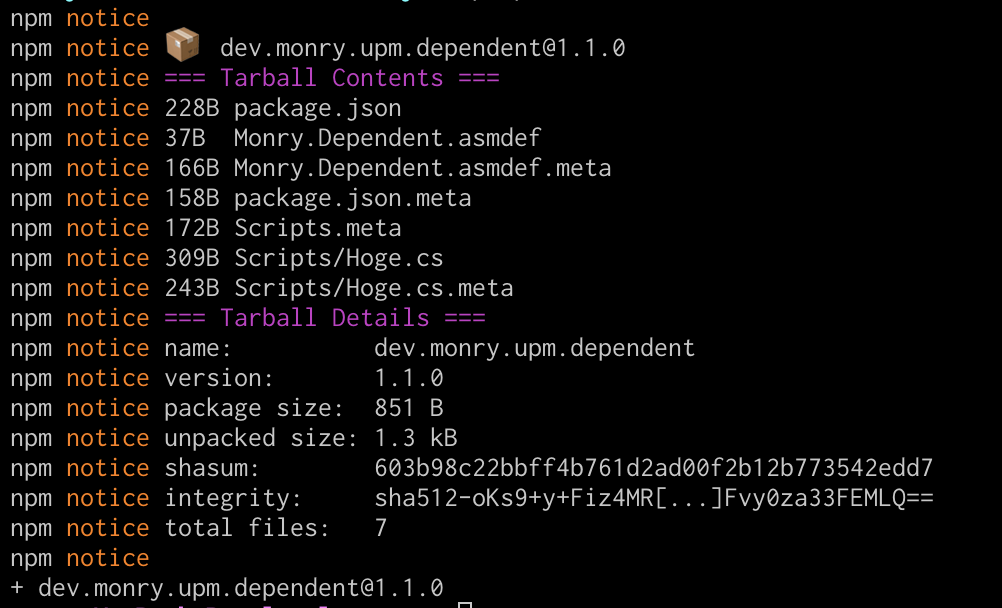Click the 'unpacked size:' label
This screenshot has height=608, width=1002.
coord(261,439)
